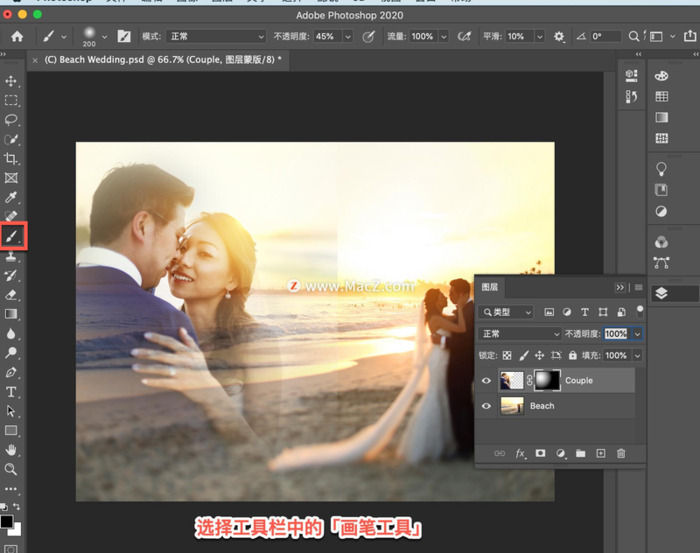
Task: Open the layer blend mode dropdown
Action: pyautogui.click(x=520, y=334)
